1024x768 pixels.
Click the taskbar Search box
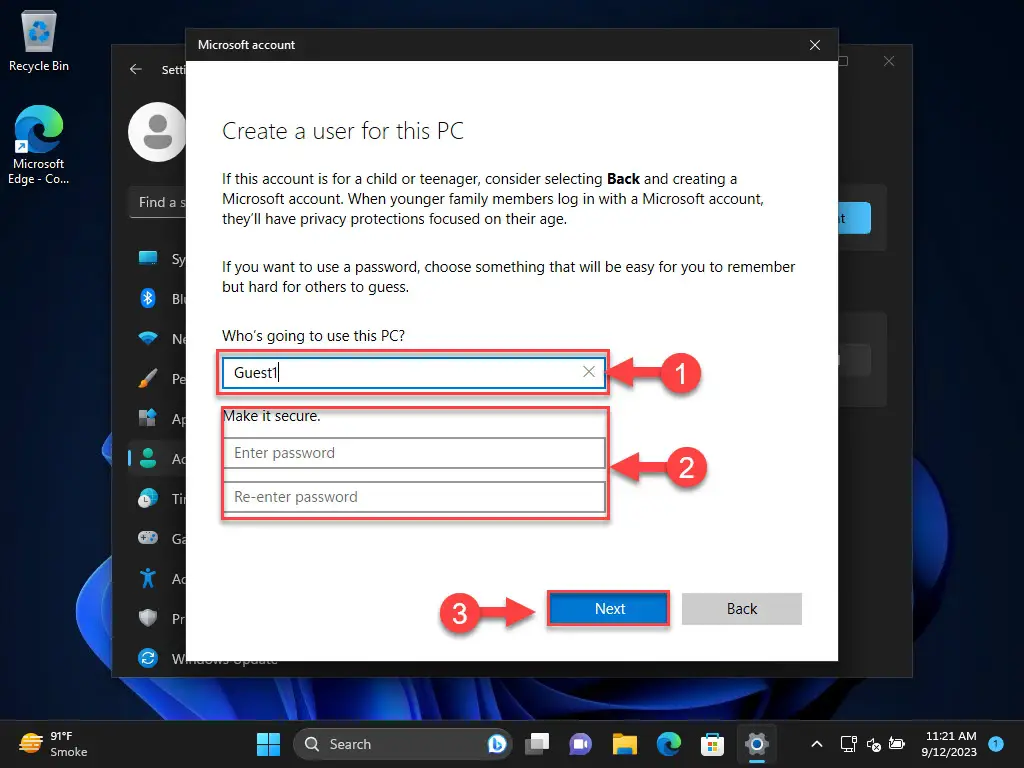402,744
